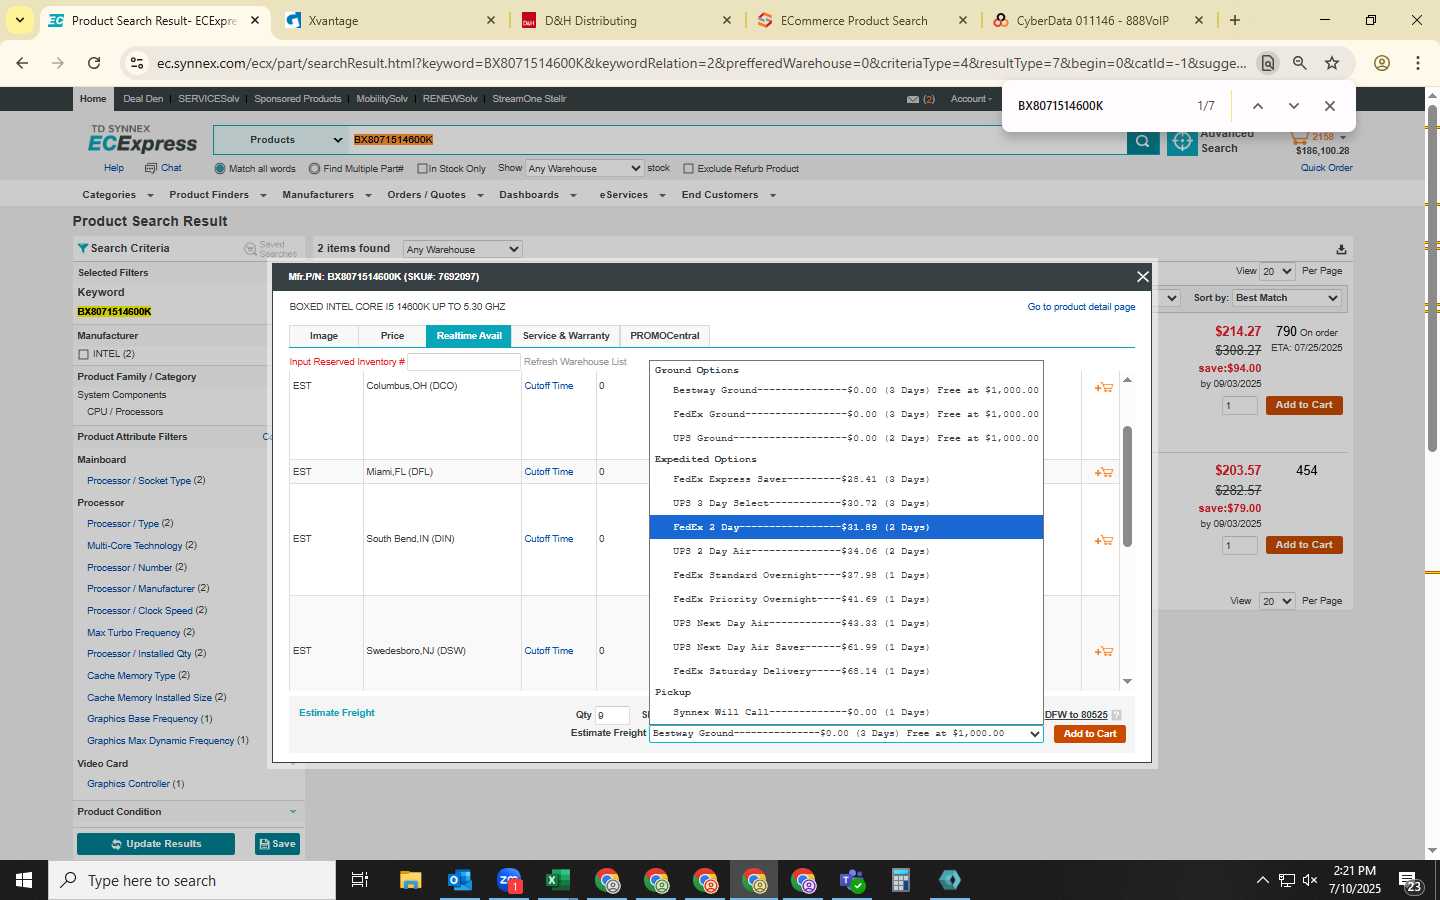
Task: Open Microsoft Teams from the taskbar
Action: coord(852,880)
